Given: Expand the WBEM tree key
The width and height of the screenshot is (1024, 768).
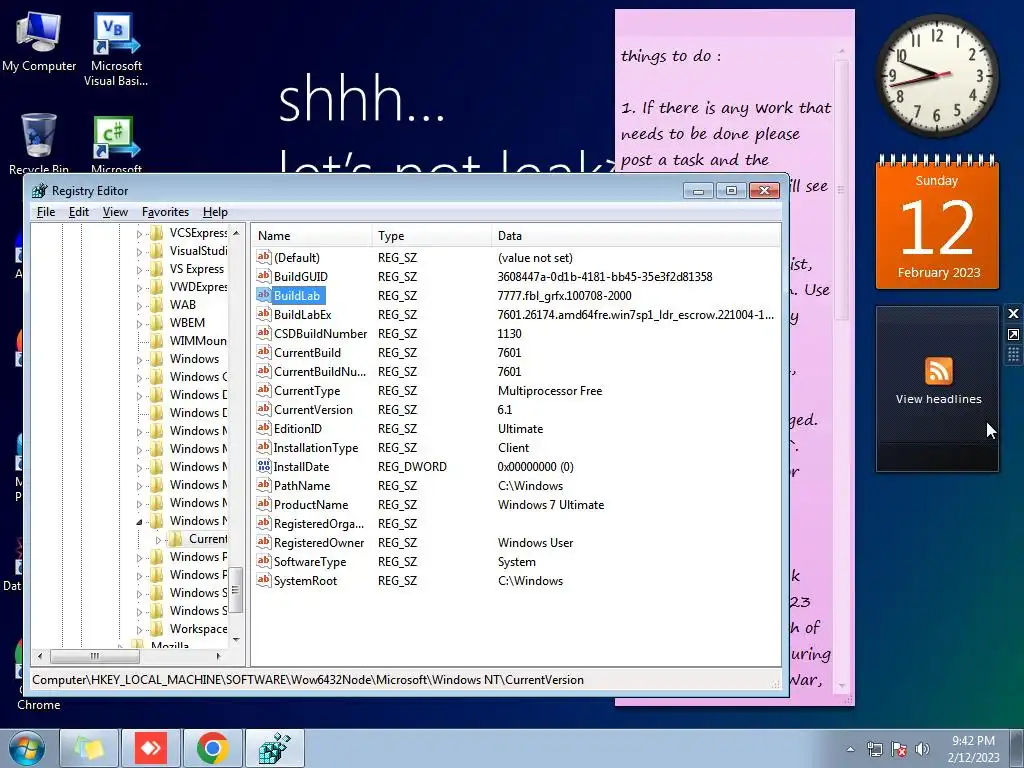Looking at the screenshot, I should [x=139, y=323].
